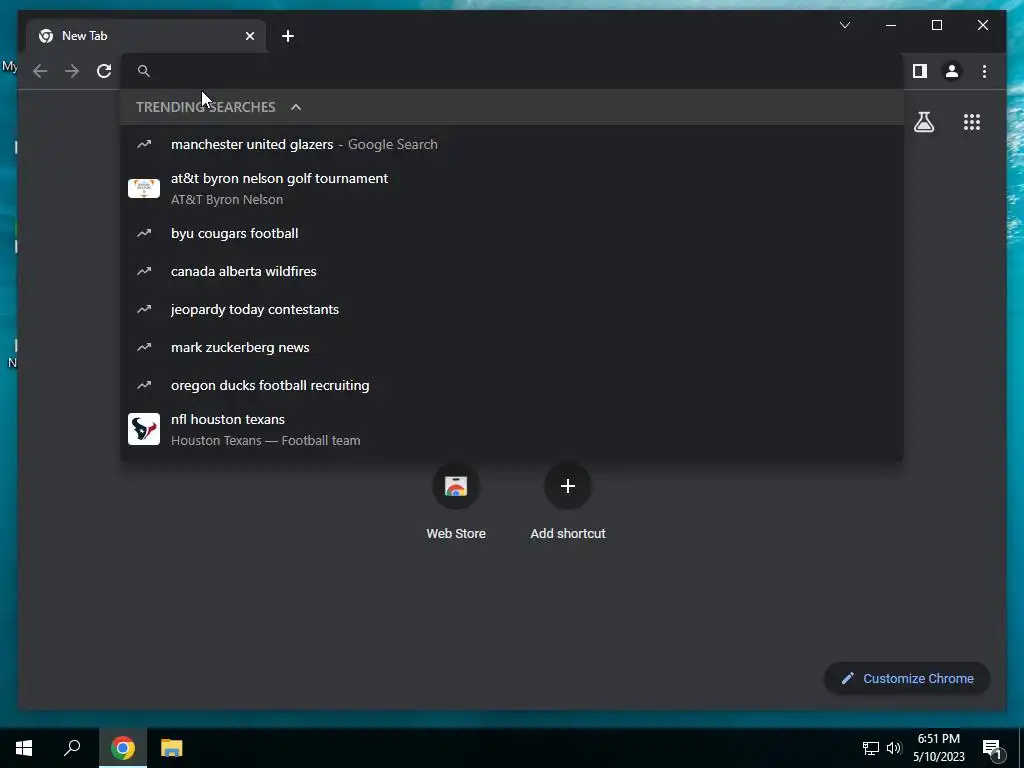Viewport: 1024px width, 768px height.
Task: Close the New Tab tab
Action: pos(249,36)
